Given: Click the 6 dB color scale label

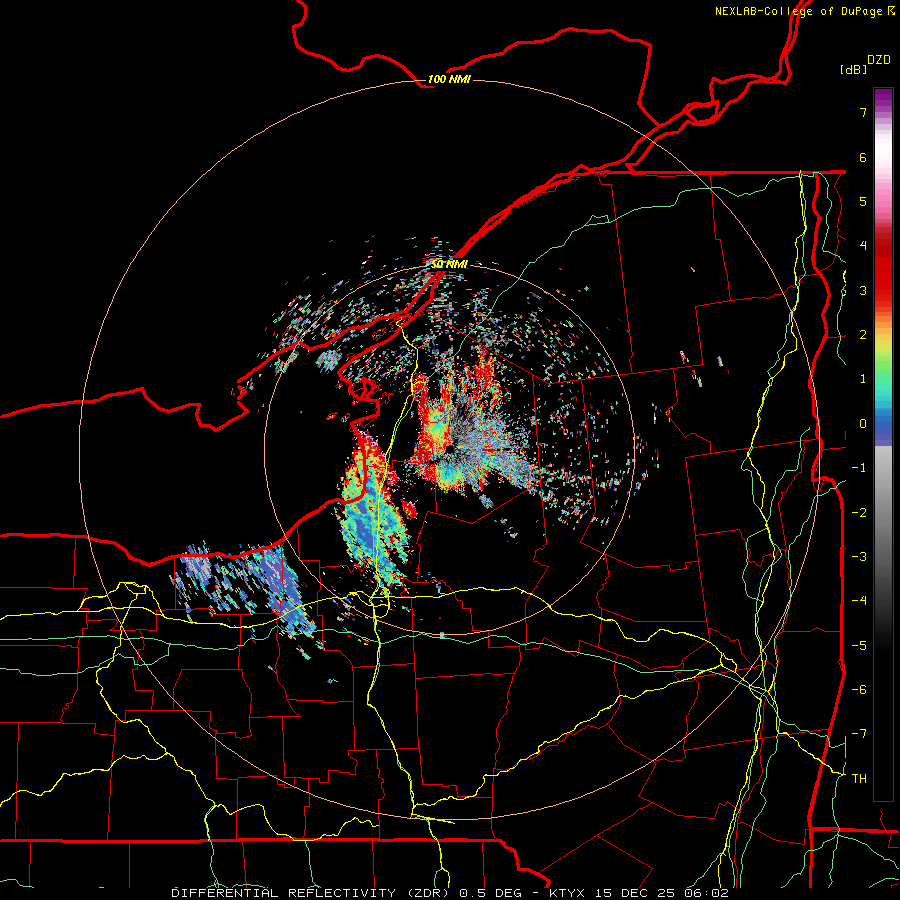Looking at the screenshot, I should (863, 157).
